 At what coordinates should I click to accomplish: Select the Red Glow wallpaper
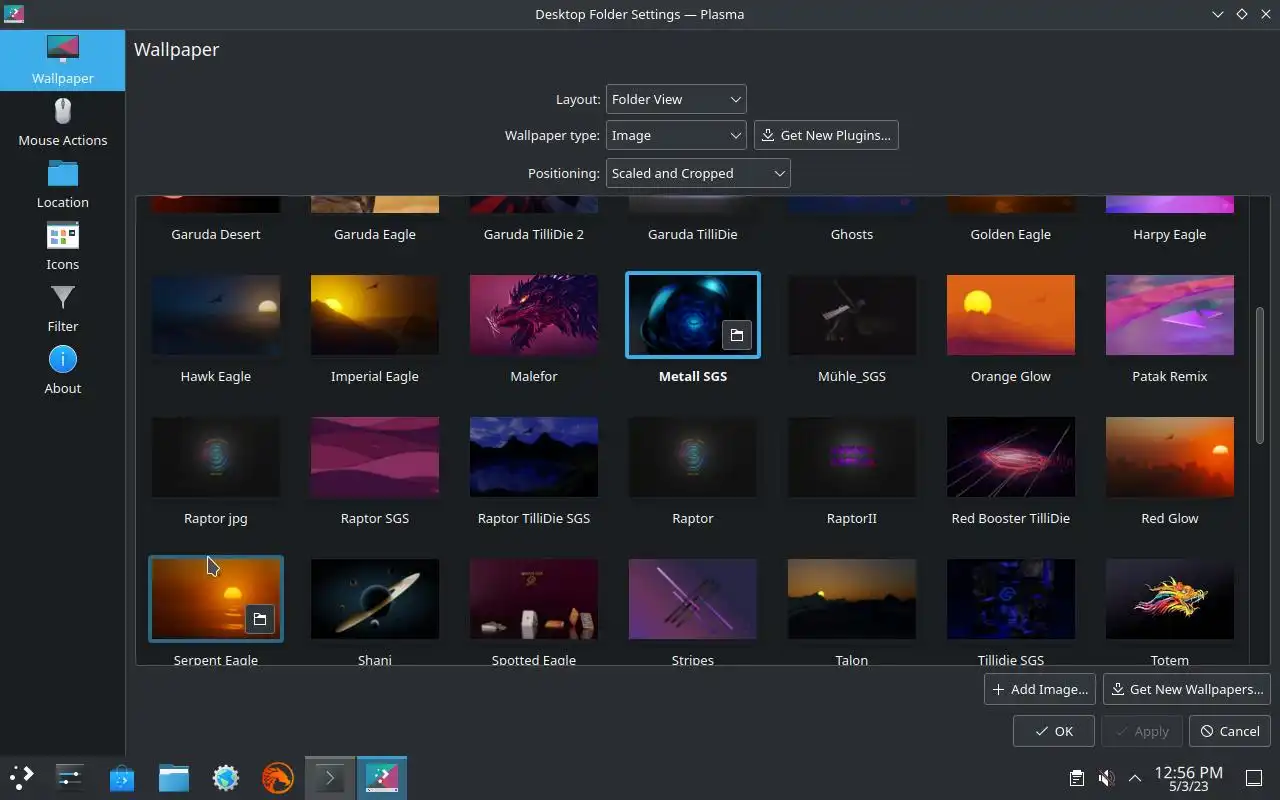point(1169,457)
